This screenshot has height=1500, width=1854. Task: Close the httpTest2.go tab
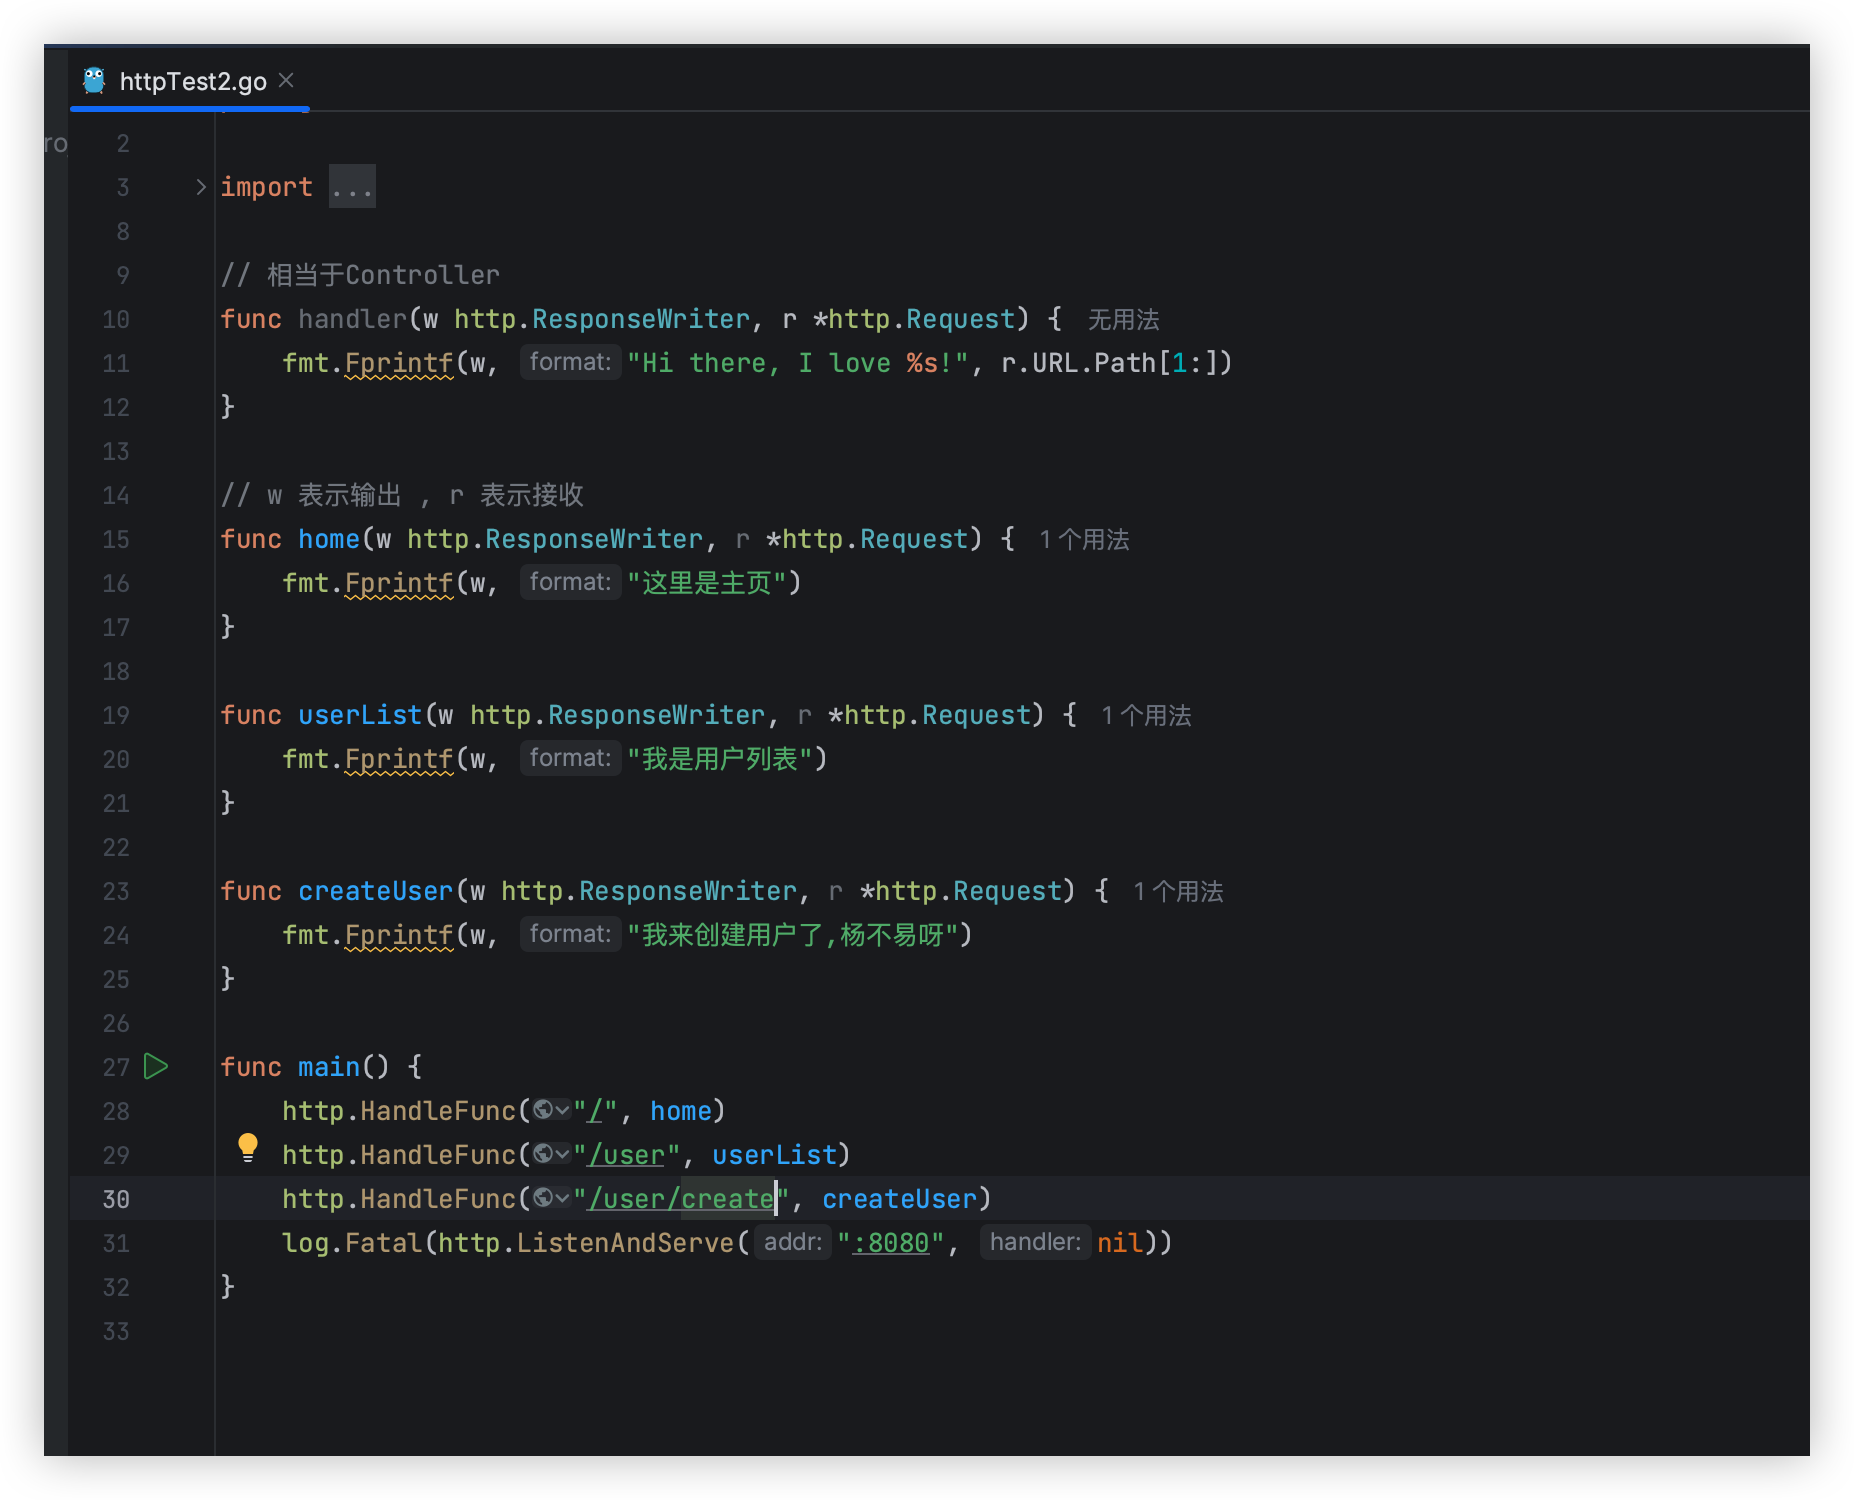[x=286, y=80]
